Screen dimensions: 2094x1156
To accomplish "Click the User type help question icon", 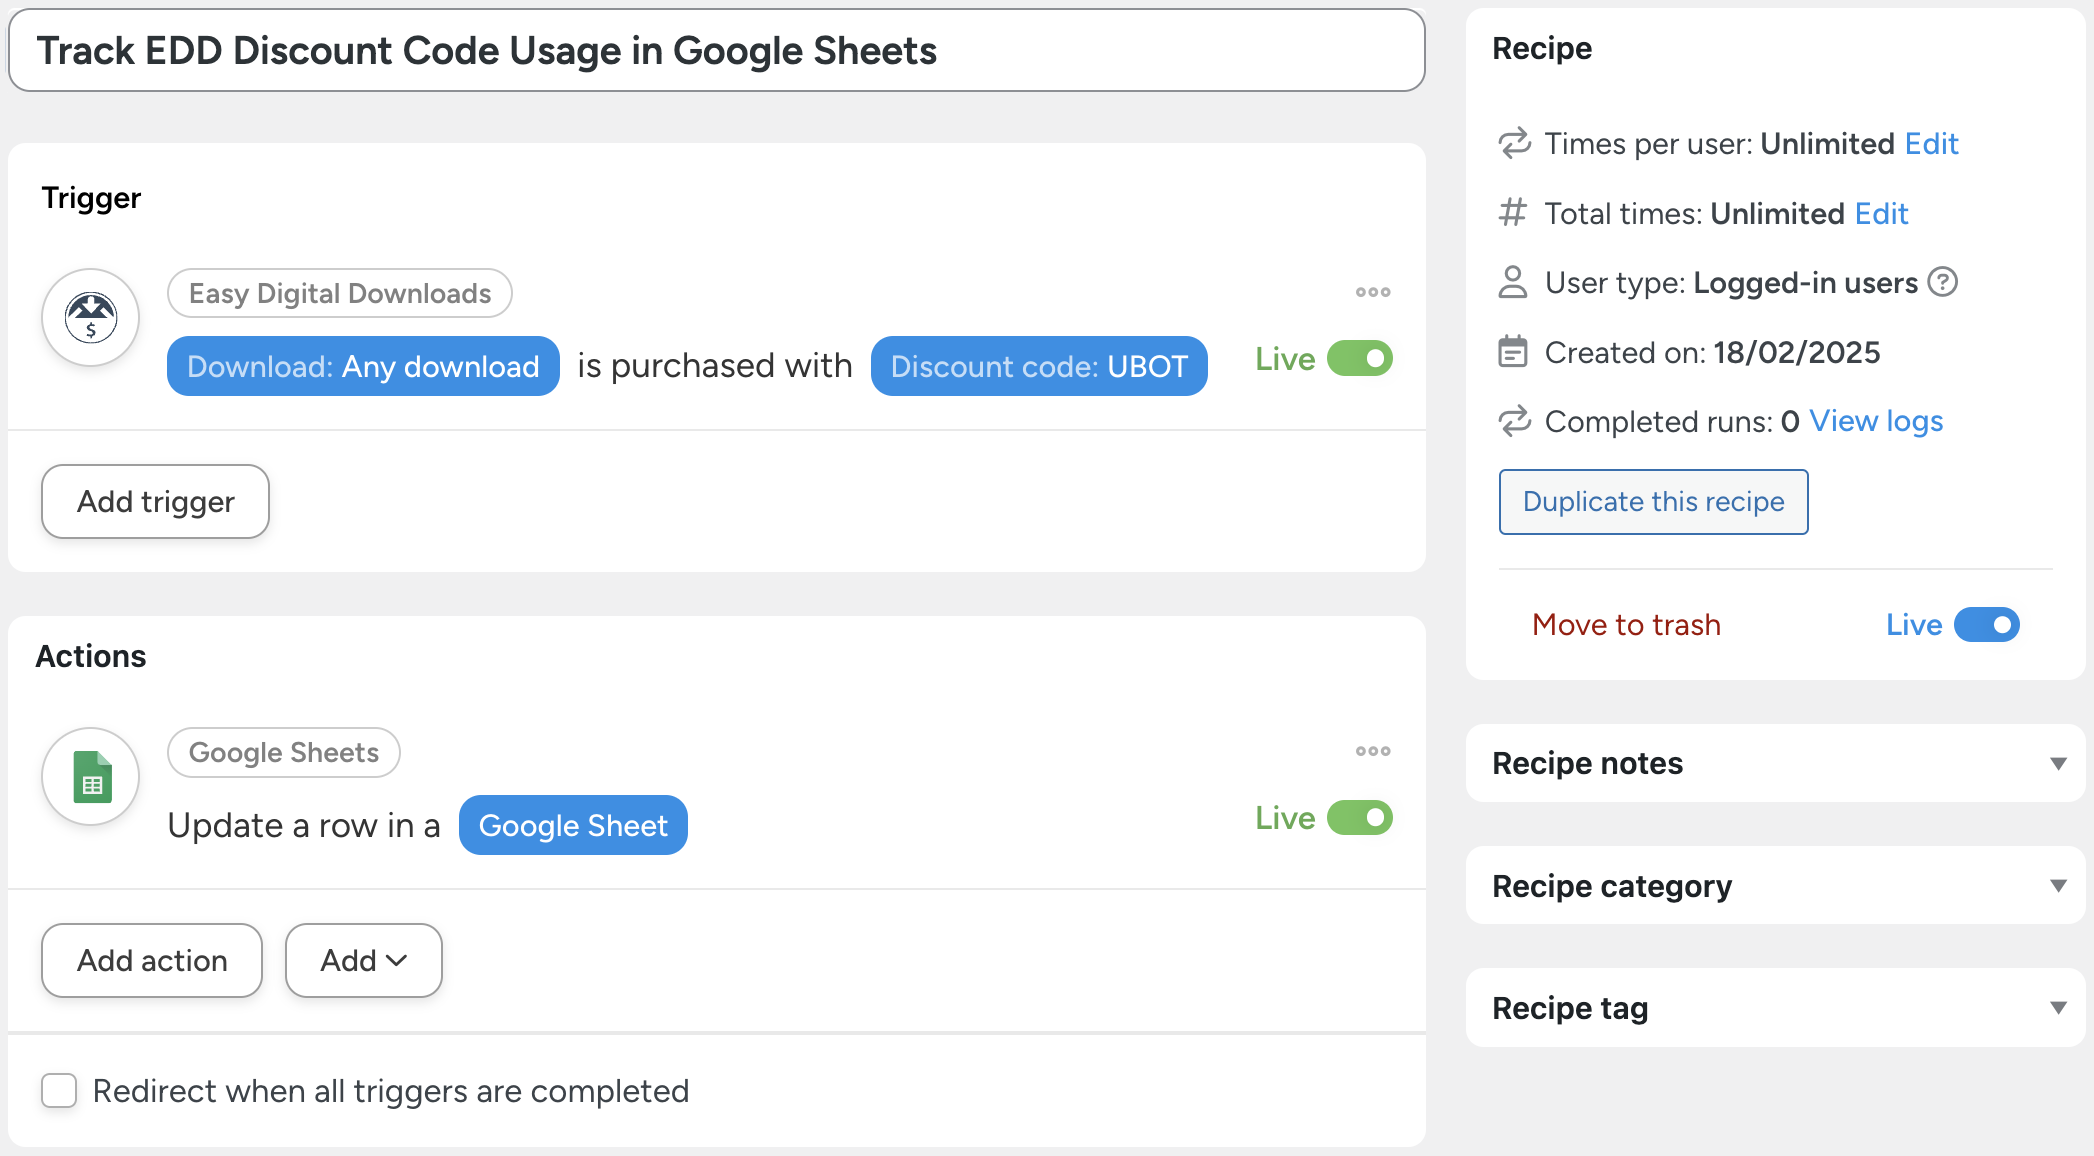I will pos(1942,283).
